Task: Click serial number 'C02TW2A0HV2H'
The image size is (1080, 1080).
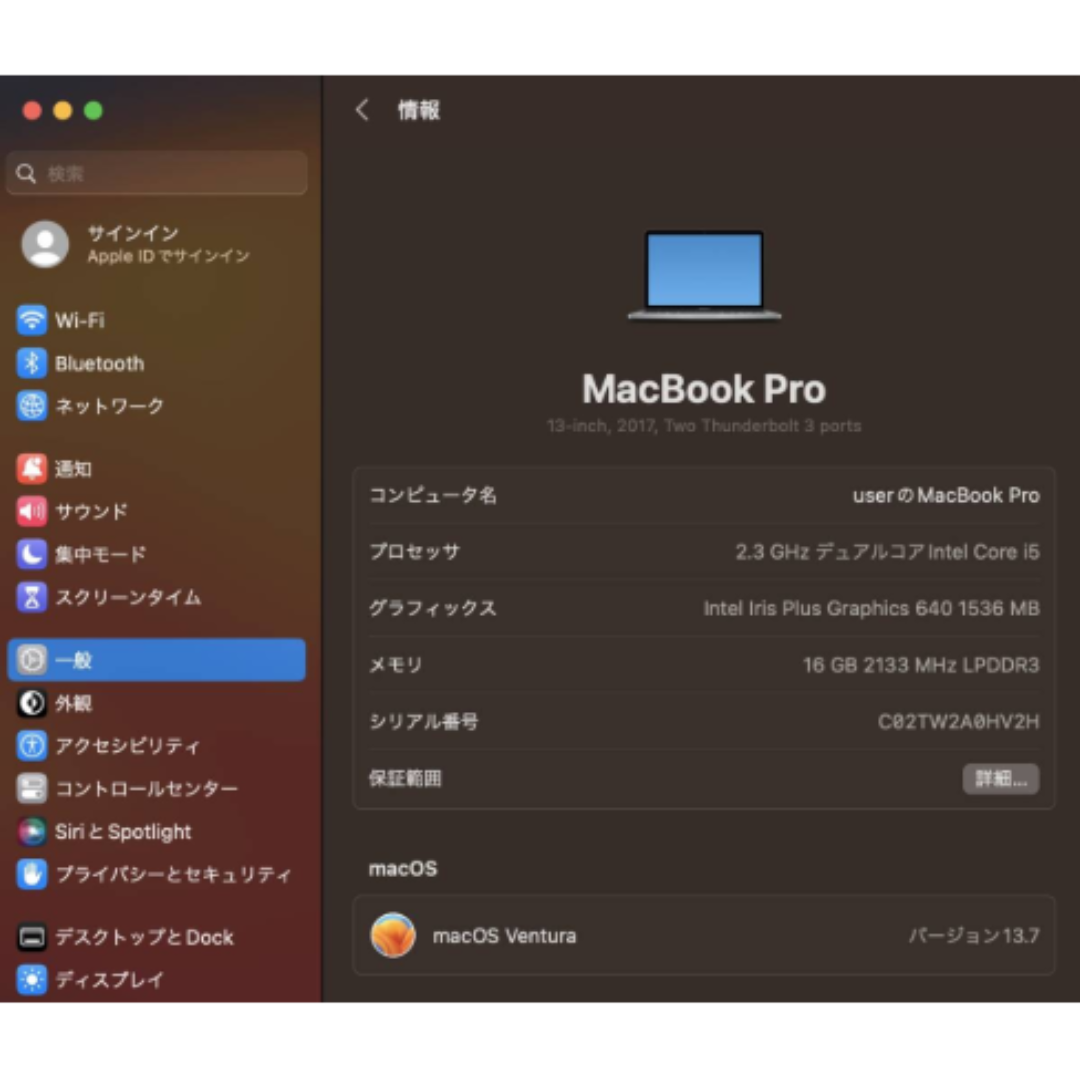Action: click(x=958, y=721)
